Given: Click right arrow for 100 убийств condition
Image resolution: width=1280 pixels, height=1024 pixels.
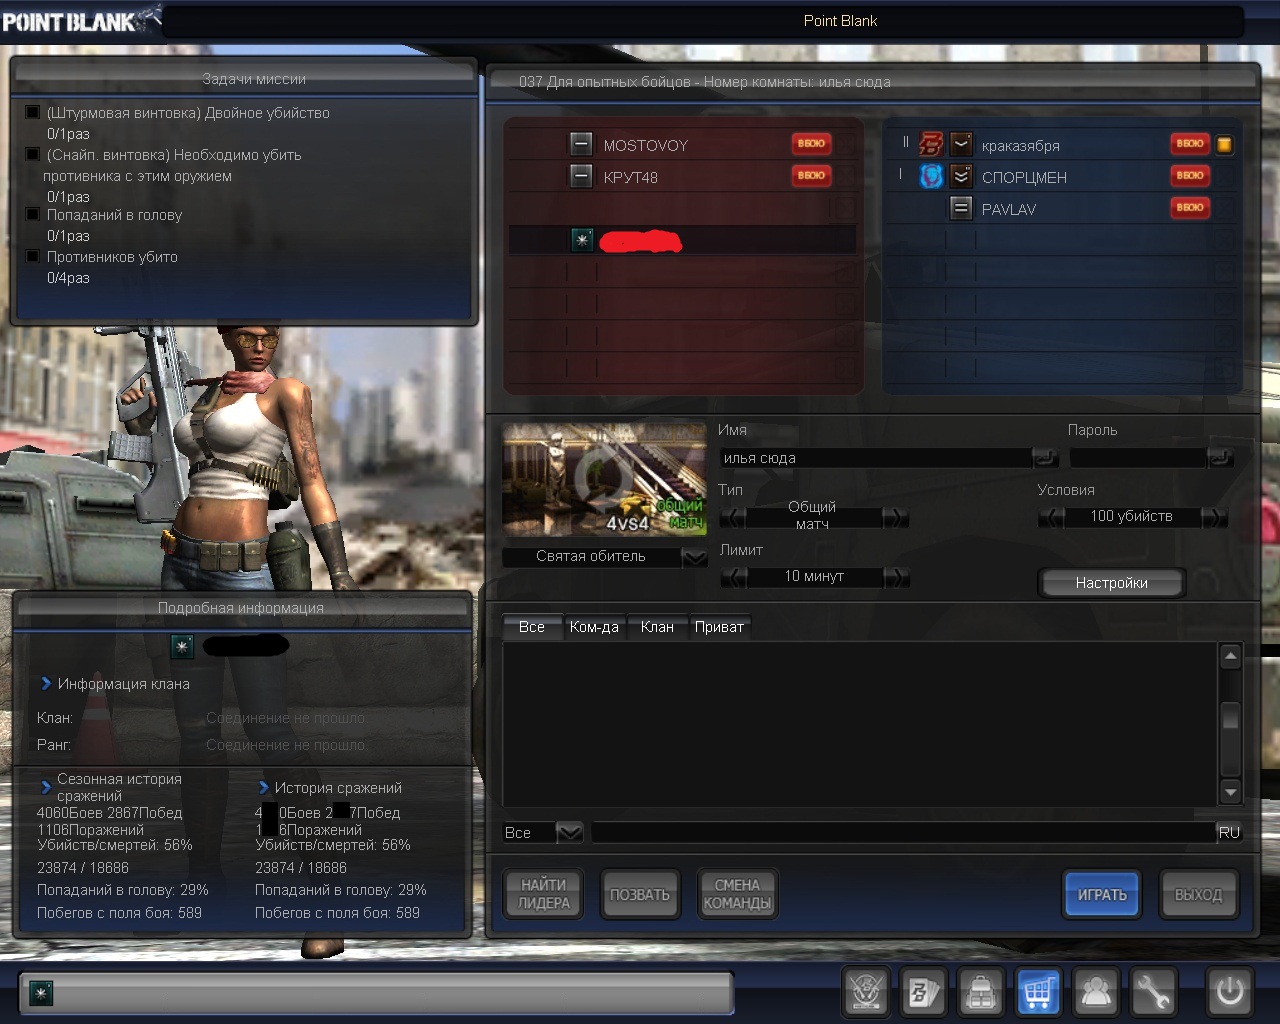Looking at the screenshot, I should [1213, 517].
